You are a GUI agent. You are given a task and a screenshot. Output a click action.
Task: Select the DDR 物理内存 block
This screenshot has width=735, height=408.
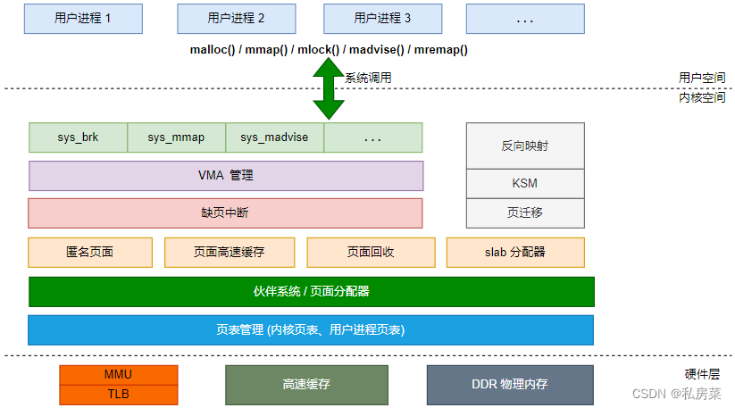click(510, 385)
